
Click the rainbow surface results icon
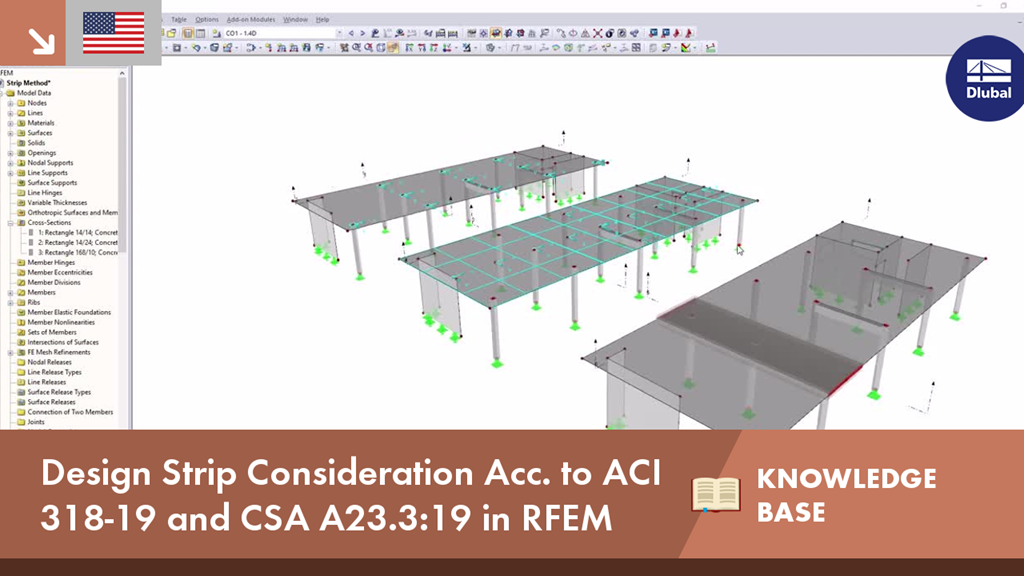click(556, 48)
